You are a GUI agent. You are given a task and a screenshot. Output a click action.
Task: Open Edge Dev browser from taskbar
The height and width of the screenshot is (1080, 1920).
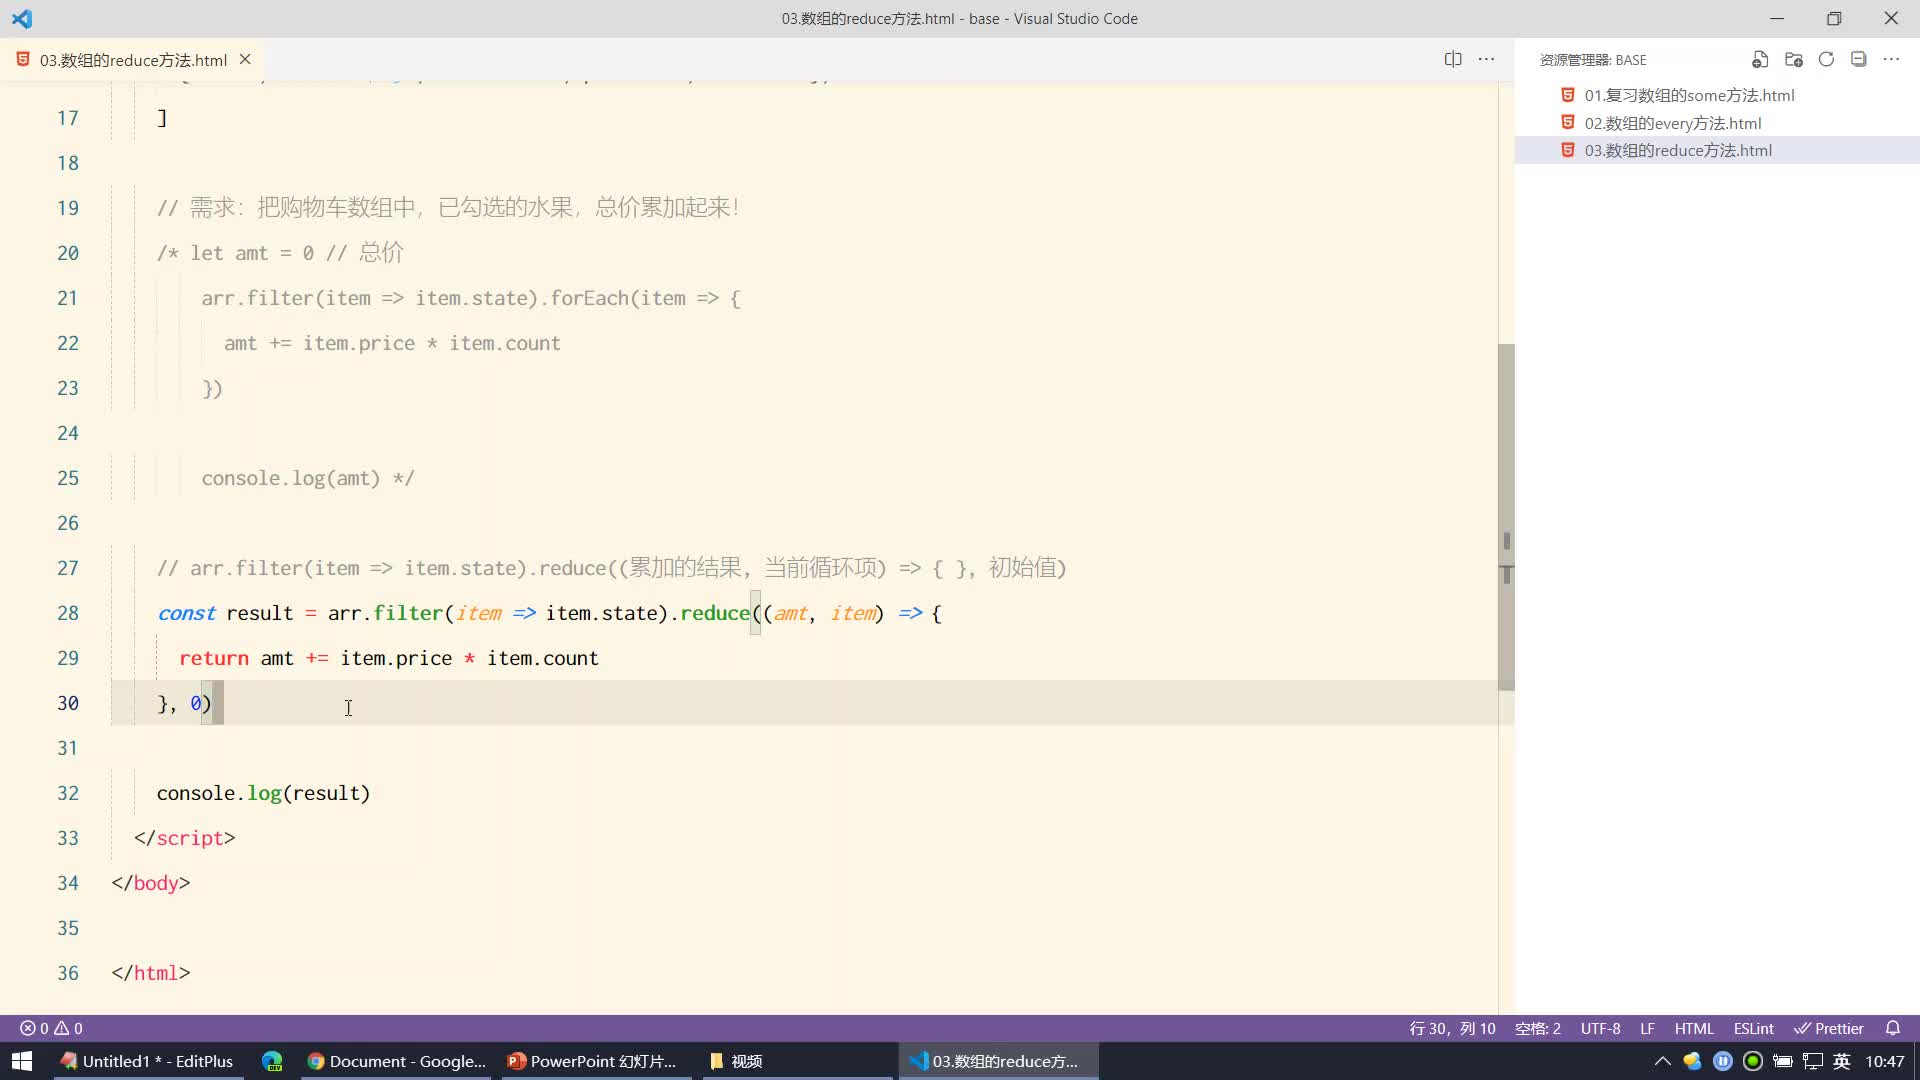(x=272, y=1061)
